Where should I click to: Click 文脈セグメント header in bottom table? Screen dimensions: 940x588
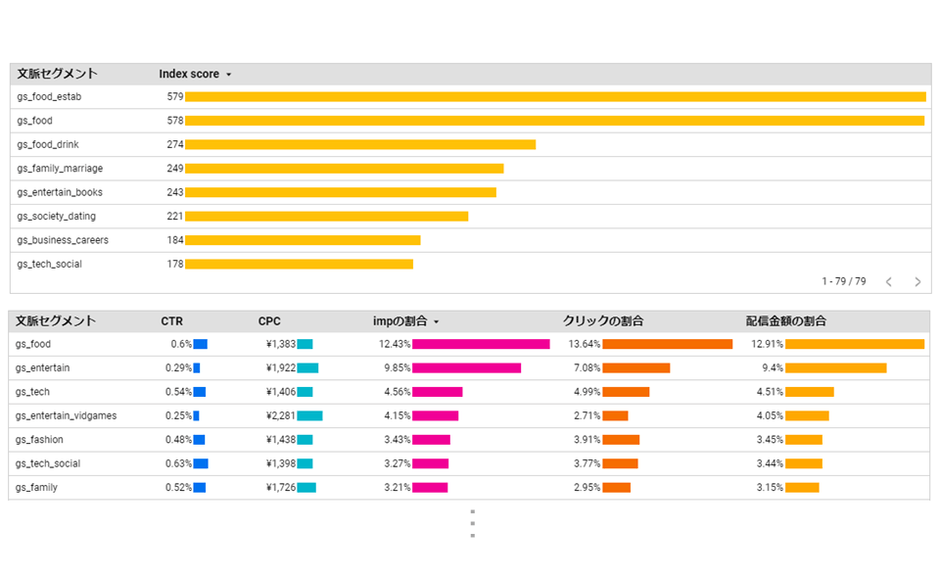[56, 321]
